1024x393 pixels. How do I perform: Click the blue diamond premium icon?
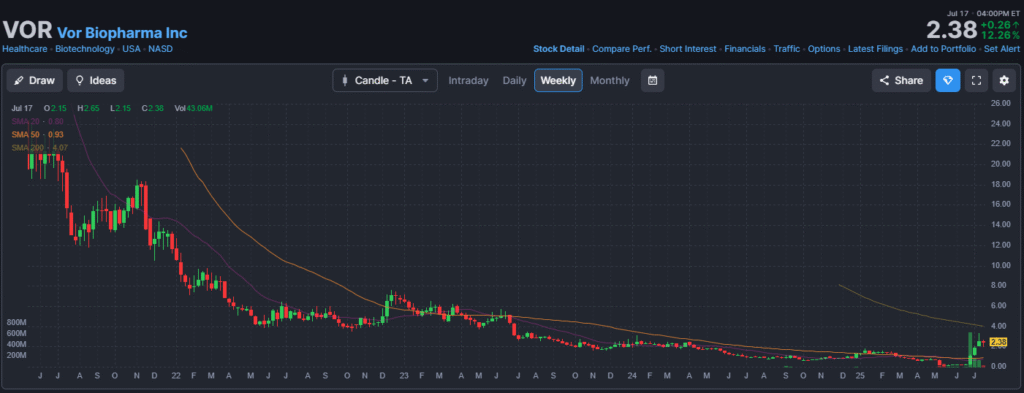[x=948, y=80]
